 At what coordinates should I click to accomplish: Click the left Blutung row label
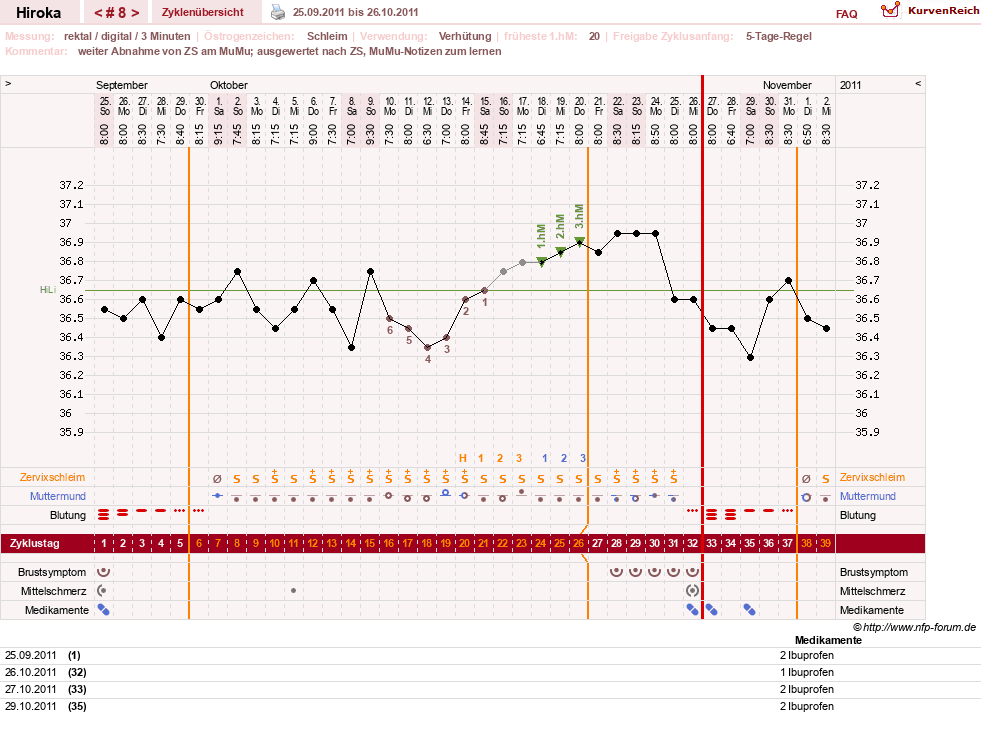[x=68, y=516]
